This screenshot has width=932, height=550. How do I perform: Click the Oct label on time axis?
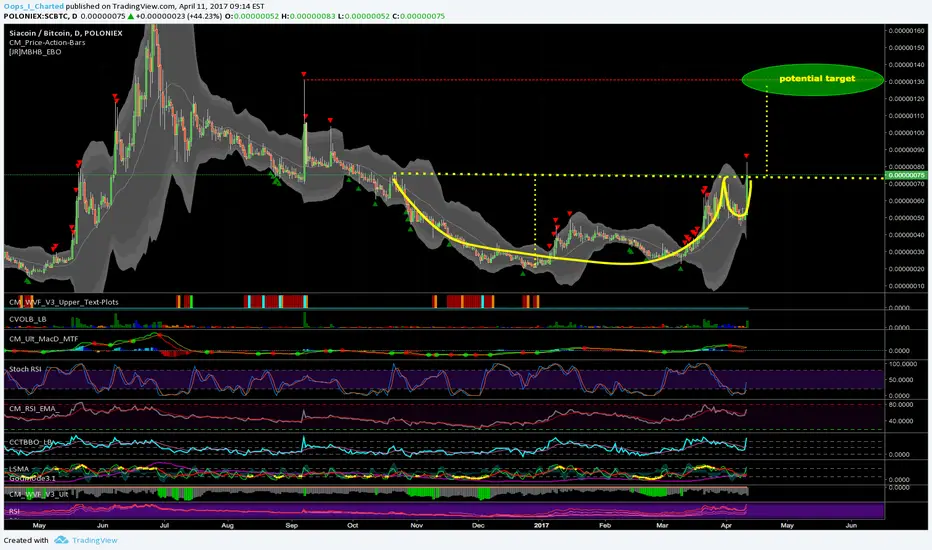pyautogui.click(x=352, y=526)
